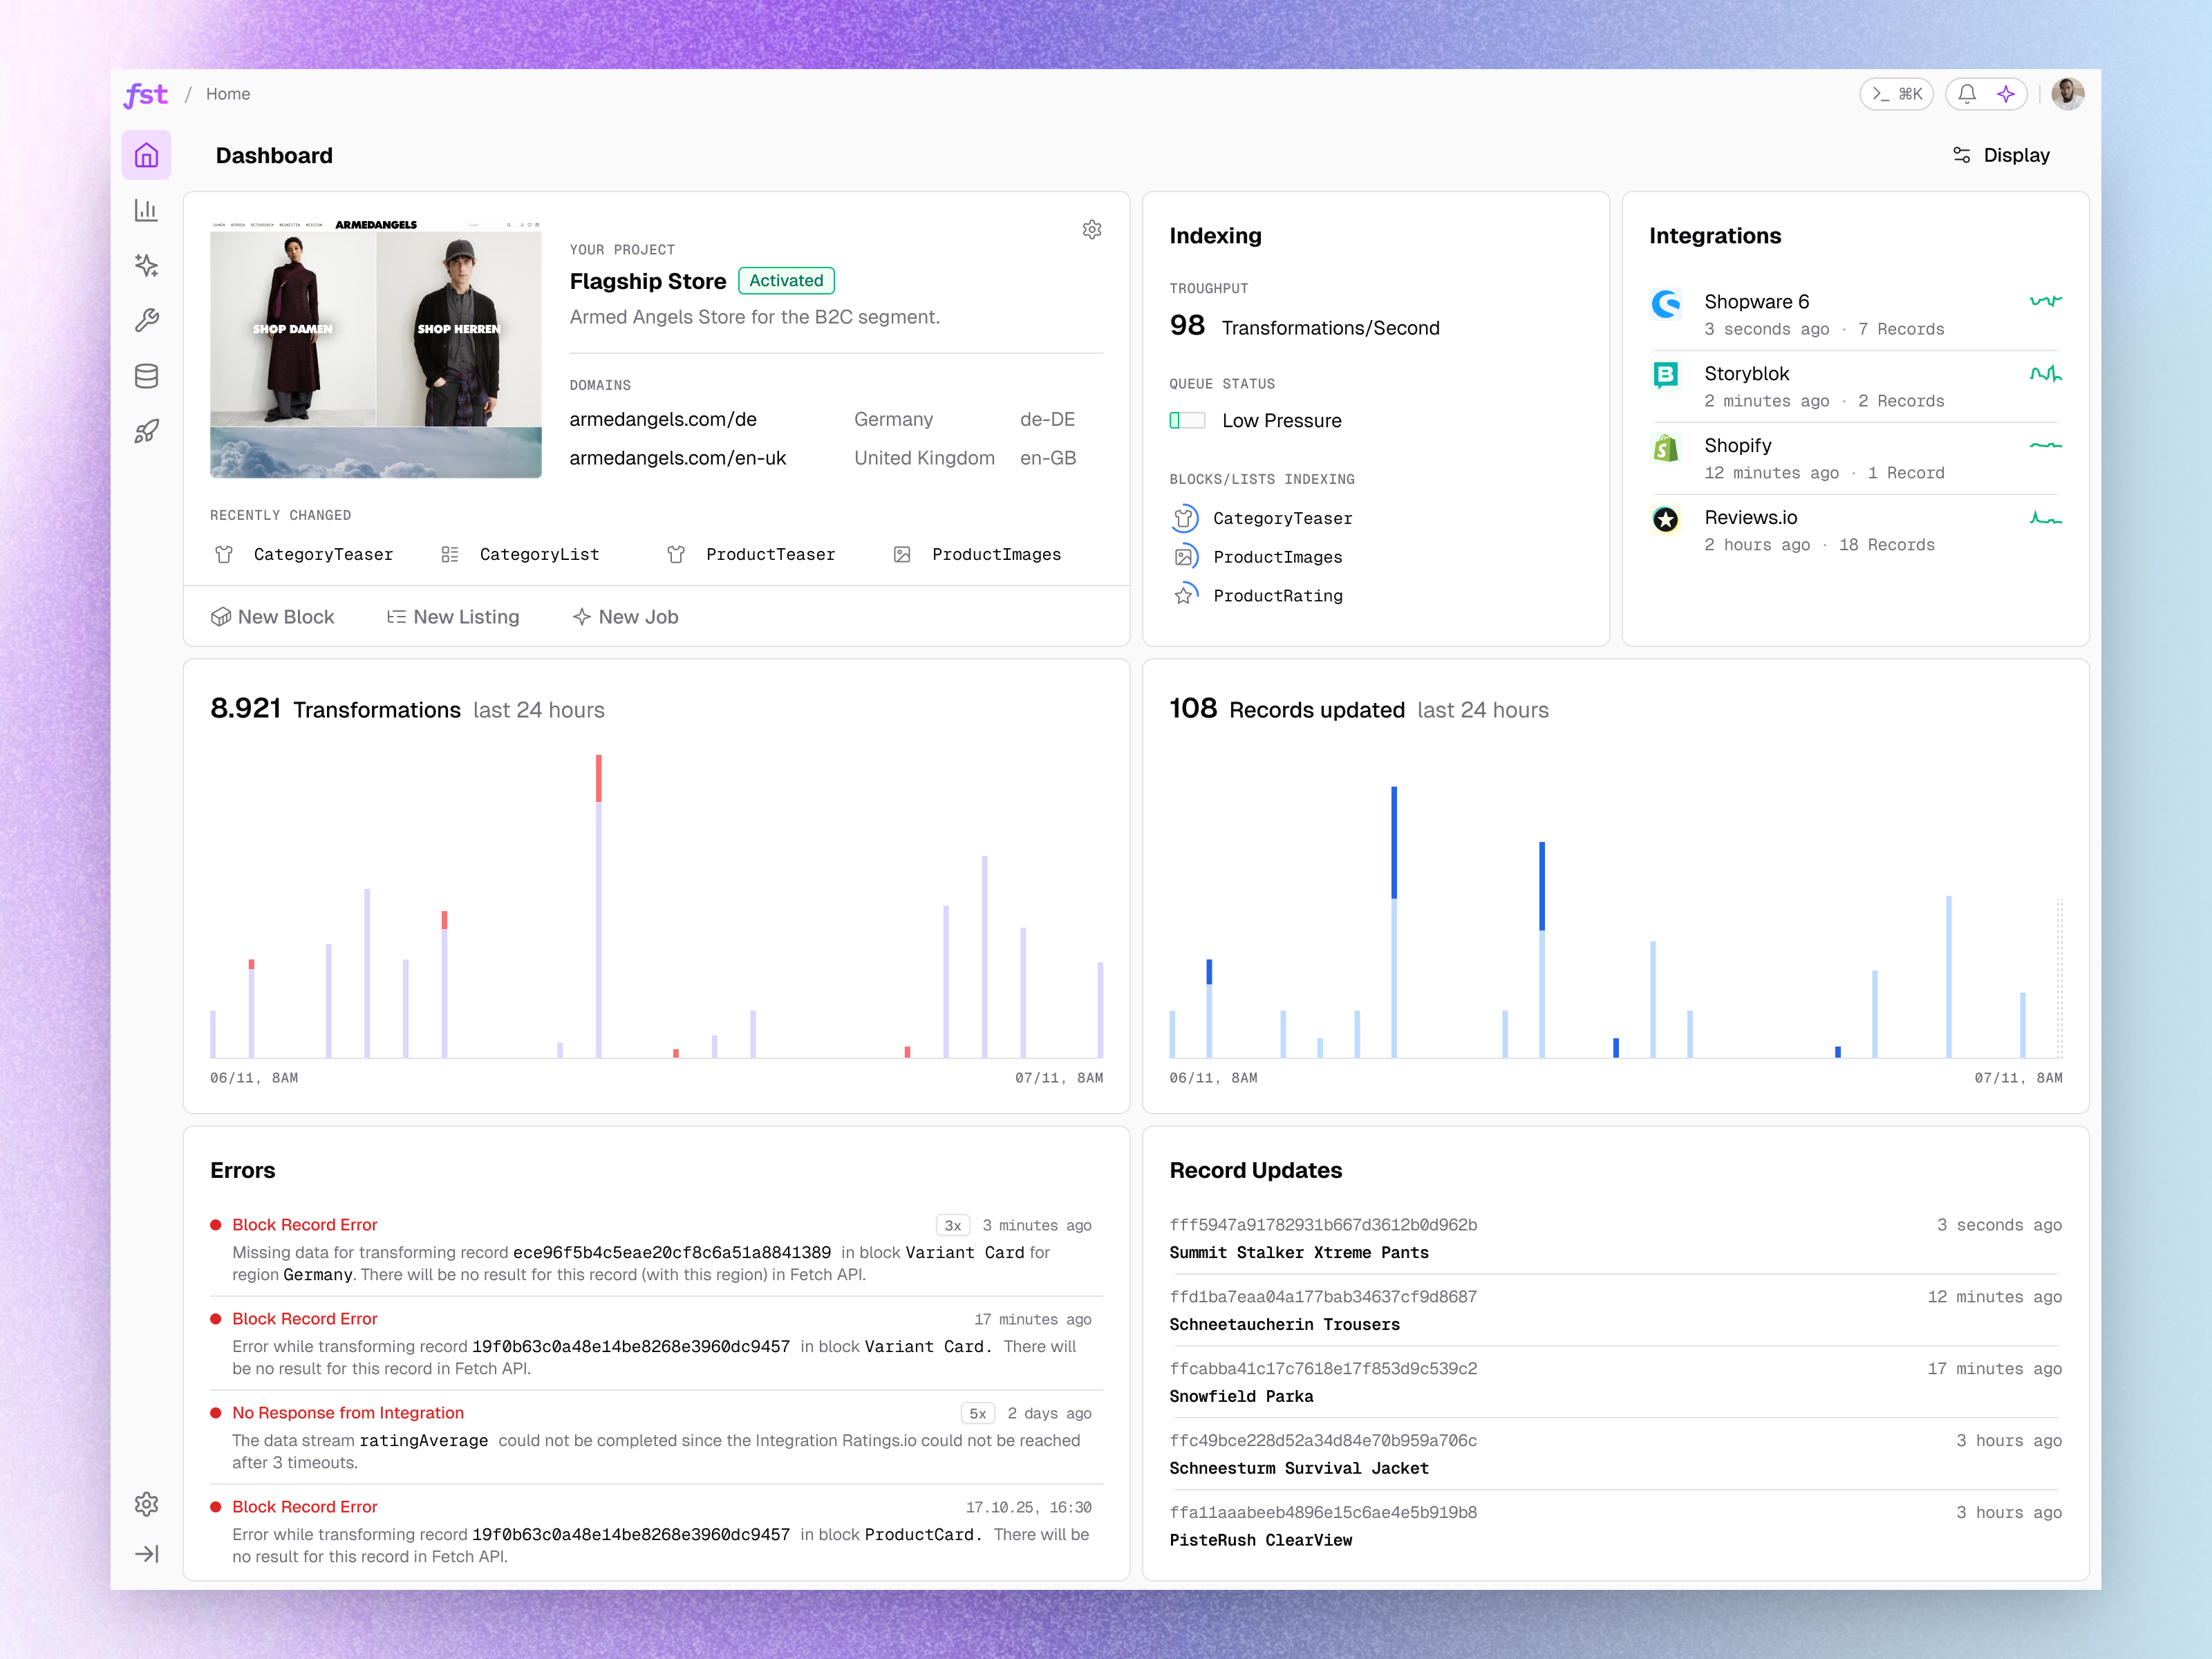2212x1659 pixels.
Task: Click the Activated status badge
Action: tap(786, 281)
